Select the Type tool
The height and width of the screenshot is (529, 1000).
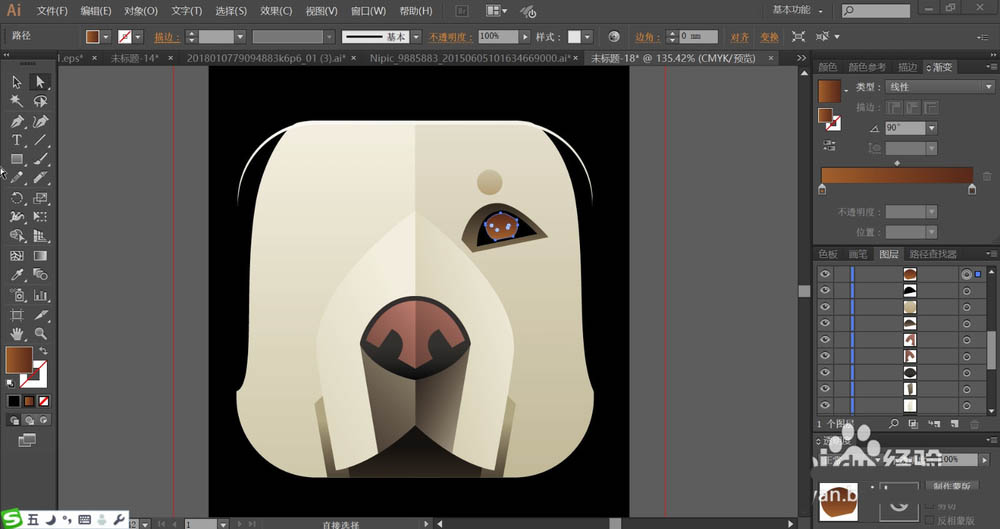coord(17,140)
